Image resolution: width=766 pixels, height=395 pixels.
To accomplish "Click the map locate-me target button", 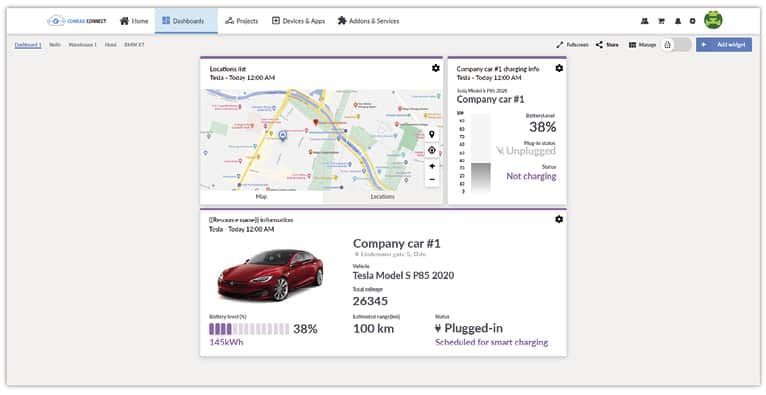I will click(432, 150).
